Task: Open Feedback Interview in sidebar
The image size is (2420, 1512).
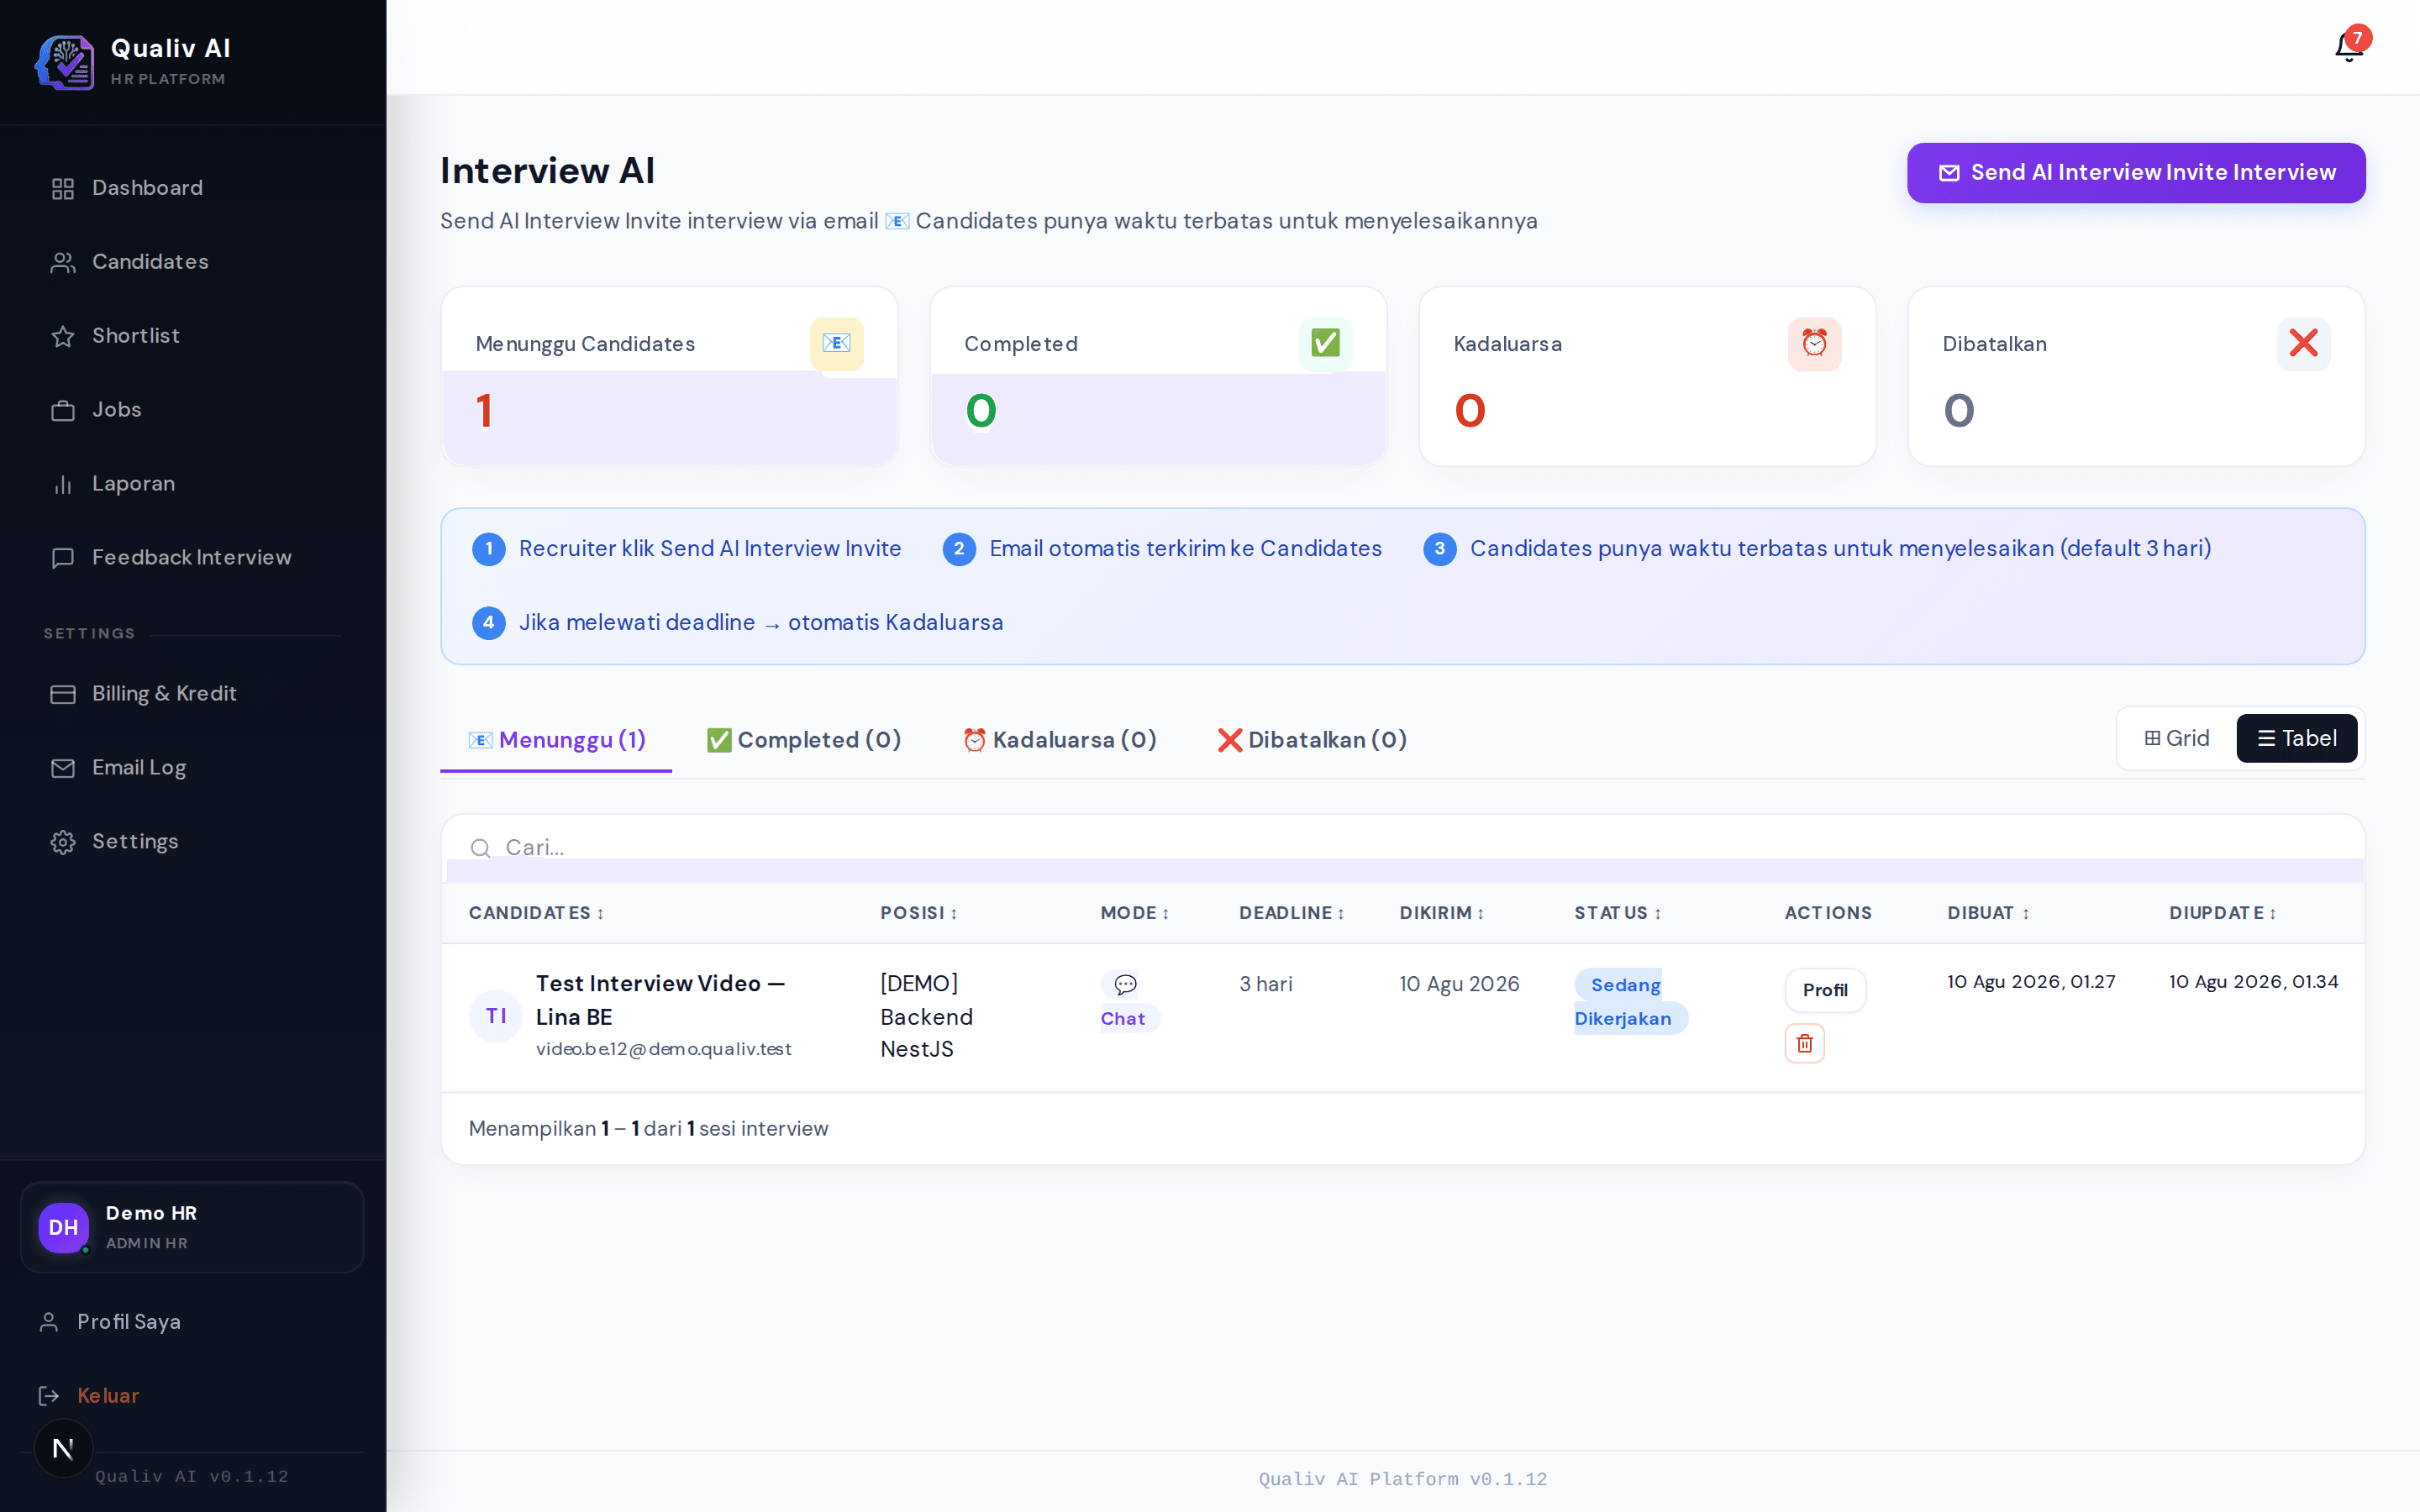Action: tap(193, 558)
